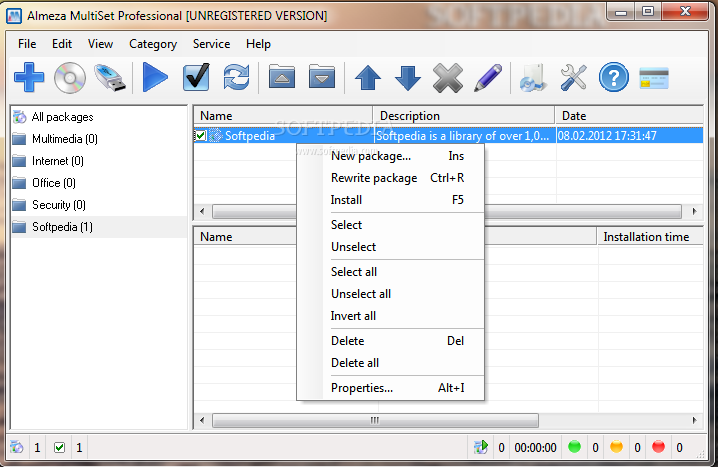Sort by the Date column header
The height and width of the screenshot is (467, 718).
pyautogui.click(x=629, y=116)
